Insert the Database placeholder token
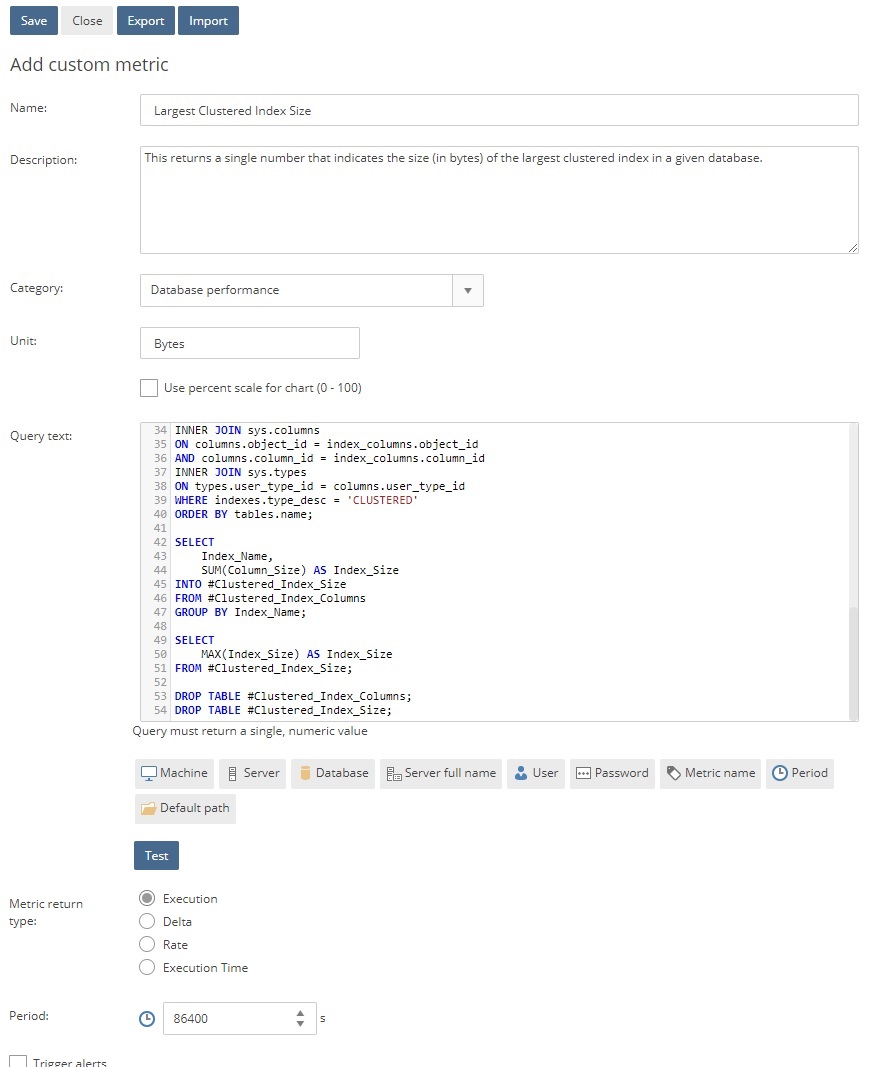The image size is (872, 1067). click(332, 773)
